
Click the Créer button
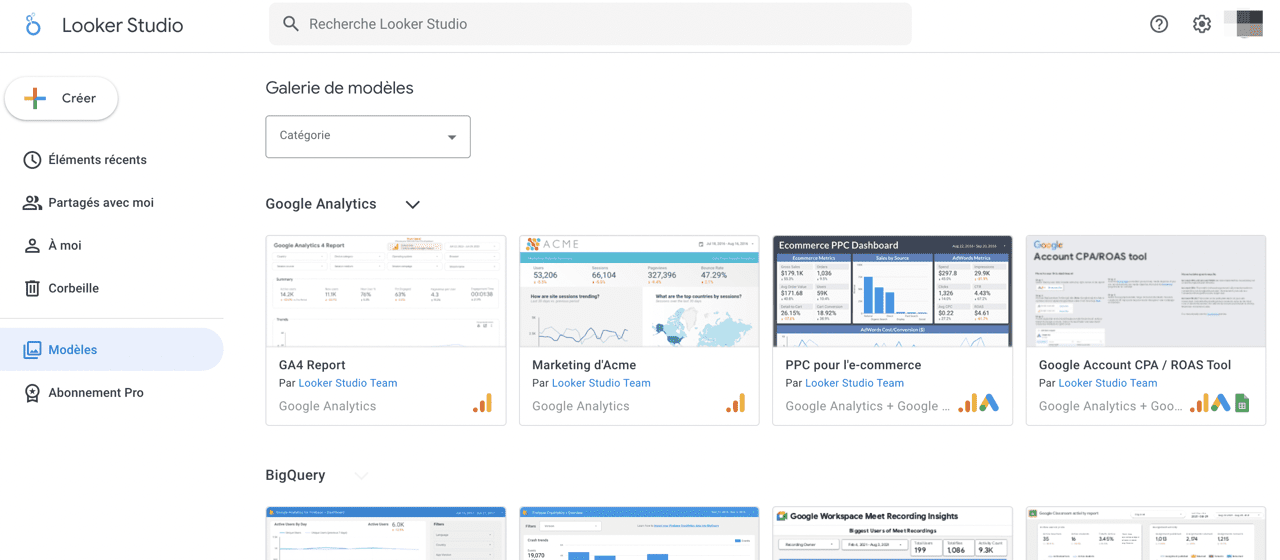pos(62,98)
